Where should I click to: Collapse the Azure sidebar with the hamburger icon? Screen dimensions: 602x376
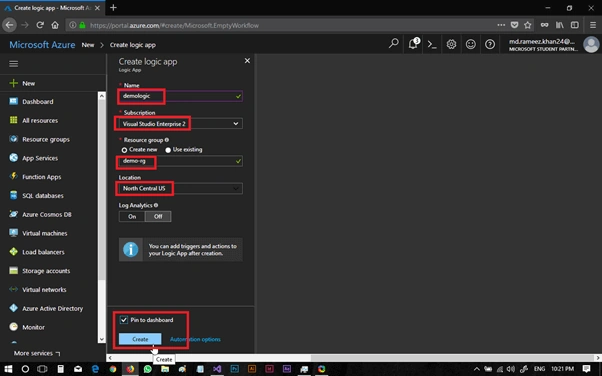tap(14, 64)
